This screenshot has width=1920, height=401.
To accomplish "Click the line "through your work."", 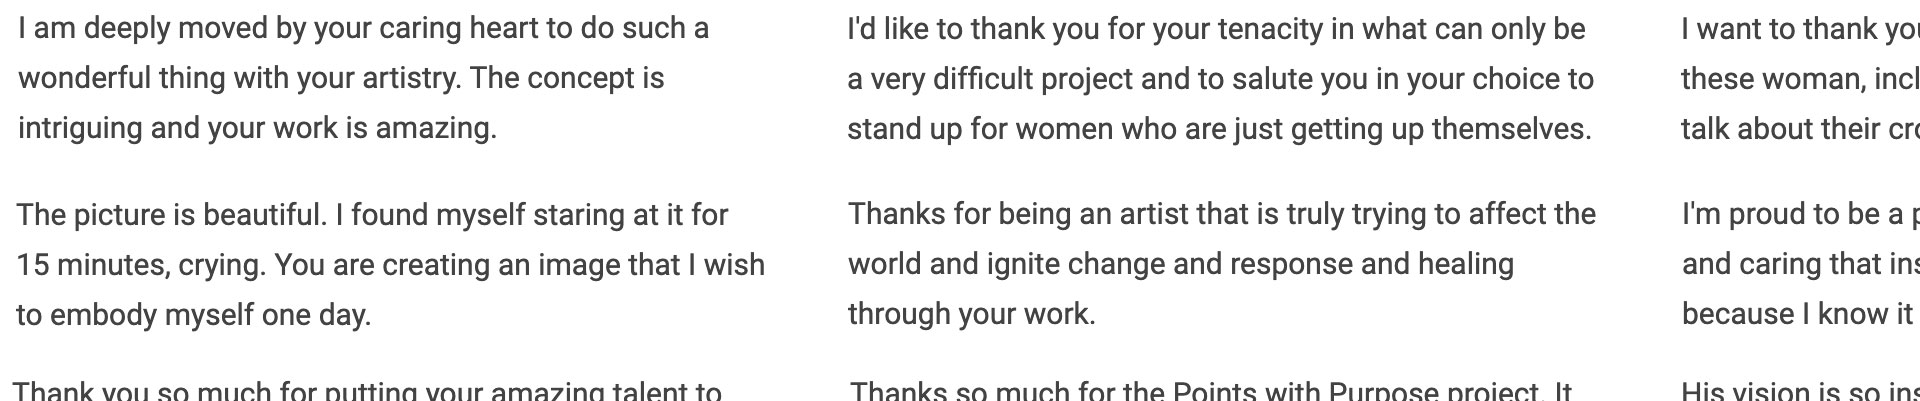I will click(x=971, y=314).
